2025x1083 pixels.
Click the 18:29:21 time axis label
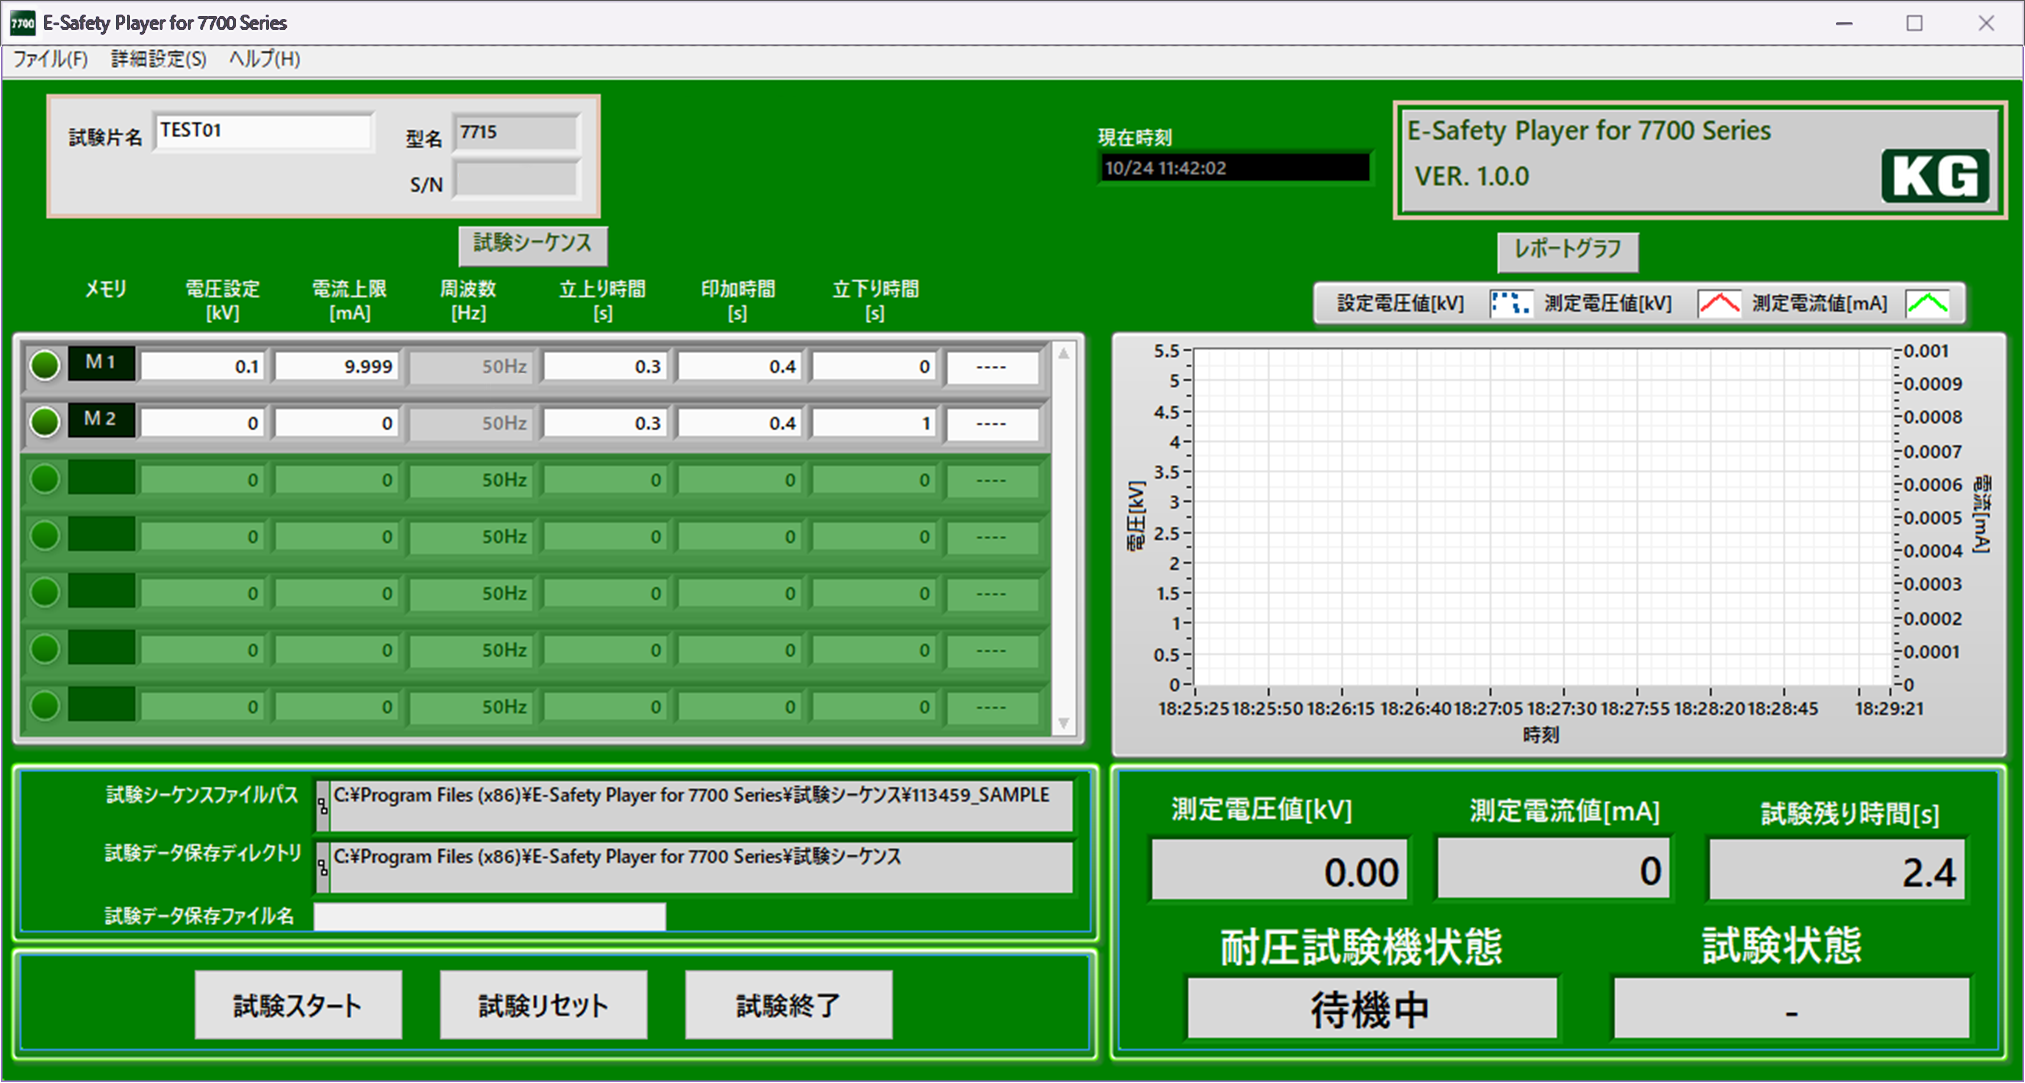click(1889, 709)
